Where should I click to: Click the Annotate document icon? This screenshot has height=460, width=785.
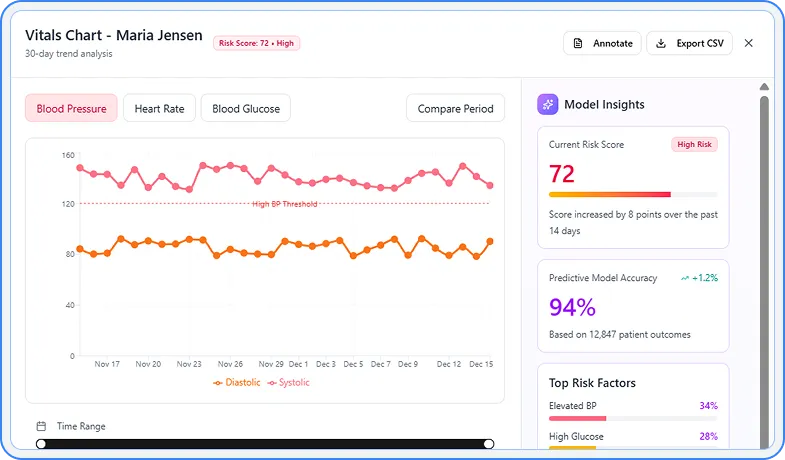[x=579, y=43]
